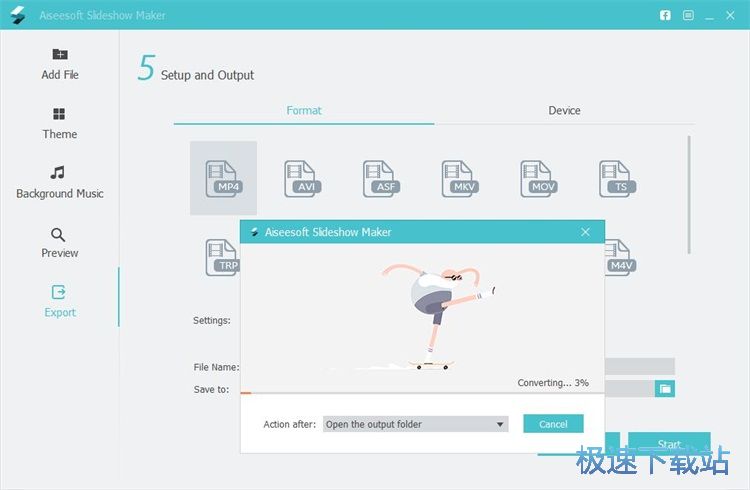Close the conversion progress dialog
Screen dimensions: 750x490
click(x=585, y=232)
